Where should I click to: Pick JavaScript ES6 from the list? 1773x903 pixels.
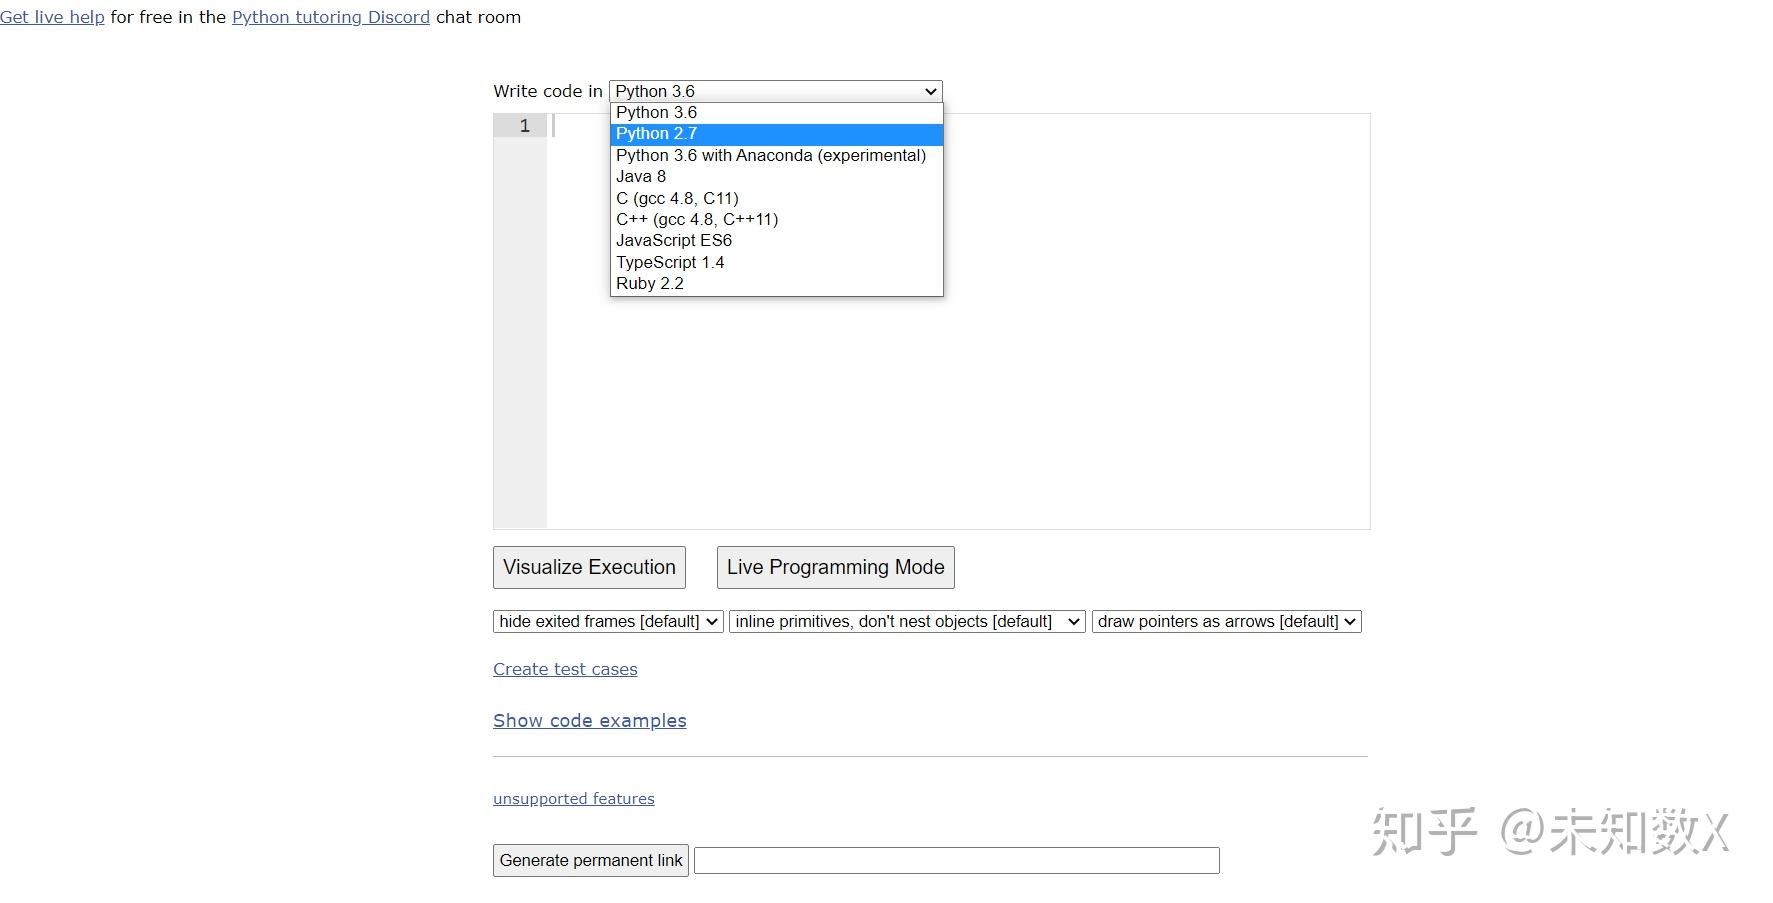674,241
